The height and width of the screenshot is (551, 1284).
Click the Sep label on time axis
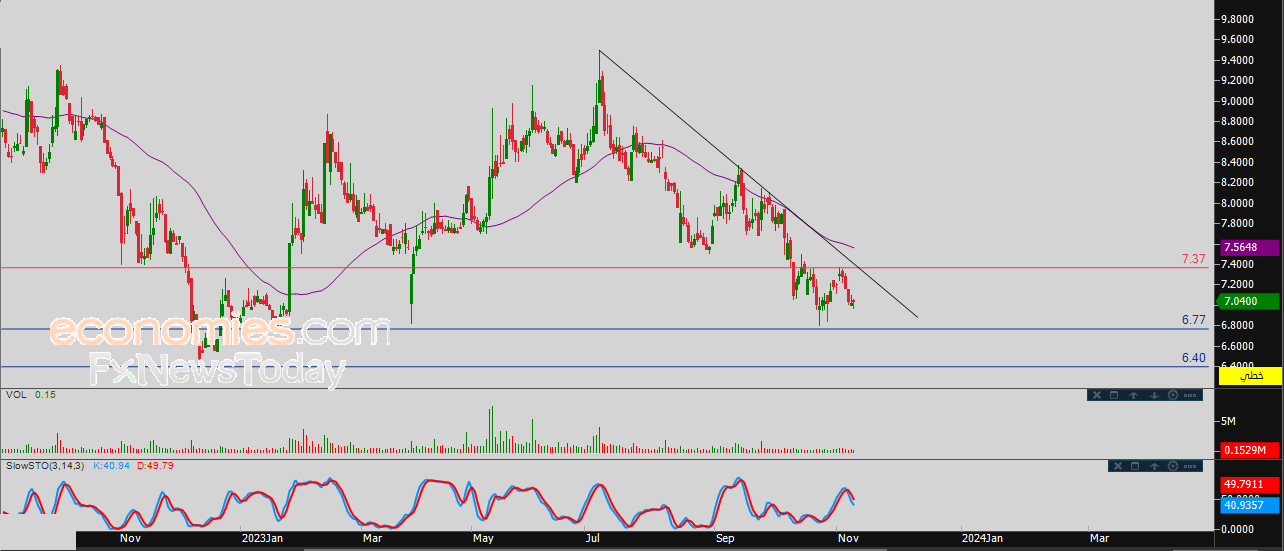point(725,538)
